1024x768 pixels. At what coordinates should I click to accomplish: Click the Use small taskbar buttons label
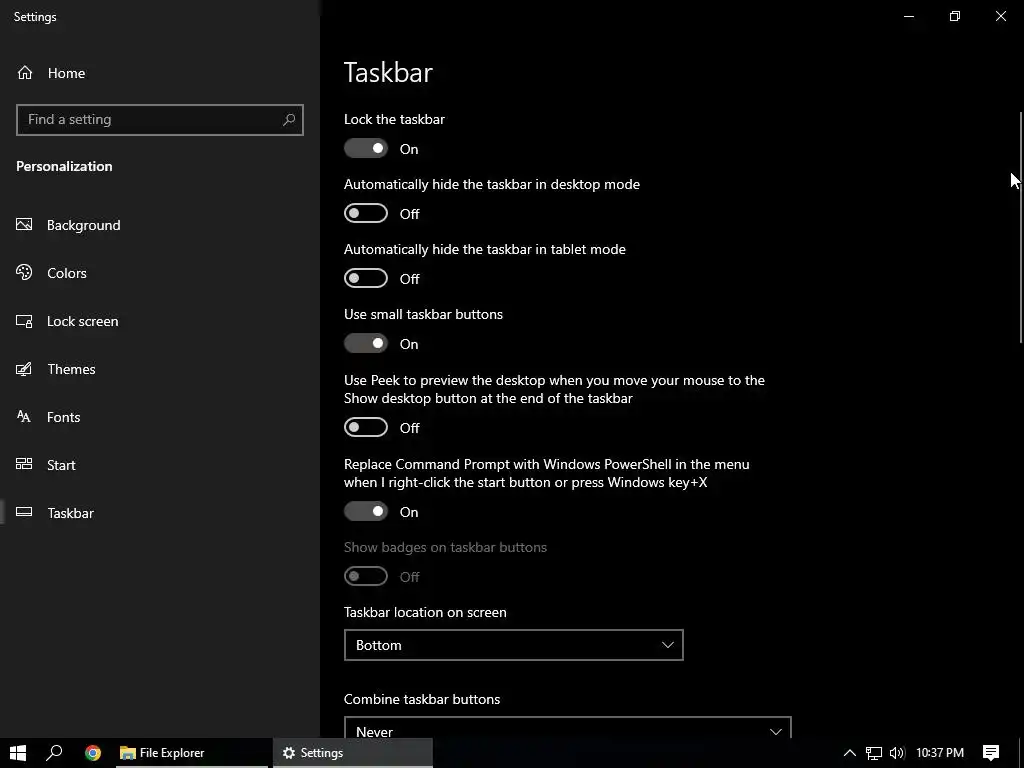pos(423,314)
